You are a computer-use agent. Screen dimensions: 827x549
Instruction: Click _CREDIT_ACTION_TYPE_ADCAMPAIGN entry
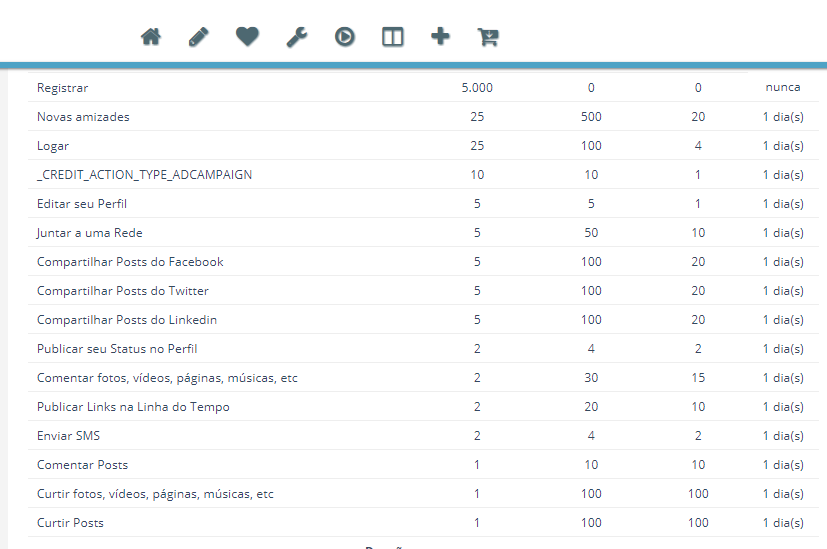[144, 175]
